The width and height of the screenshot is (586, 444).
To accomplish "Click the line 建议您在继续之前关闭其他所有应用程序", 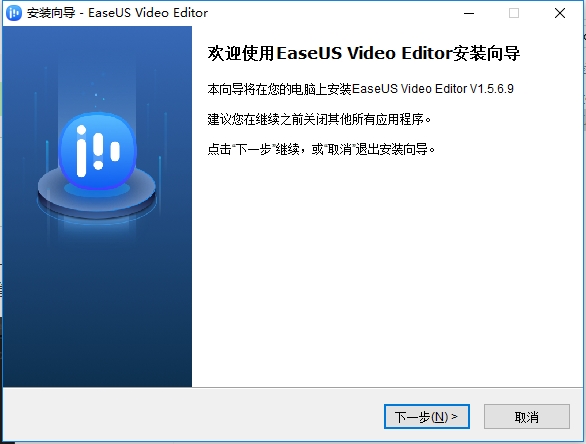I will point(320,119).
